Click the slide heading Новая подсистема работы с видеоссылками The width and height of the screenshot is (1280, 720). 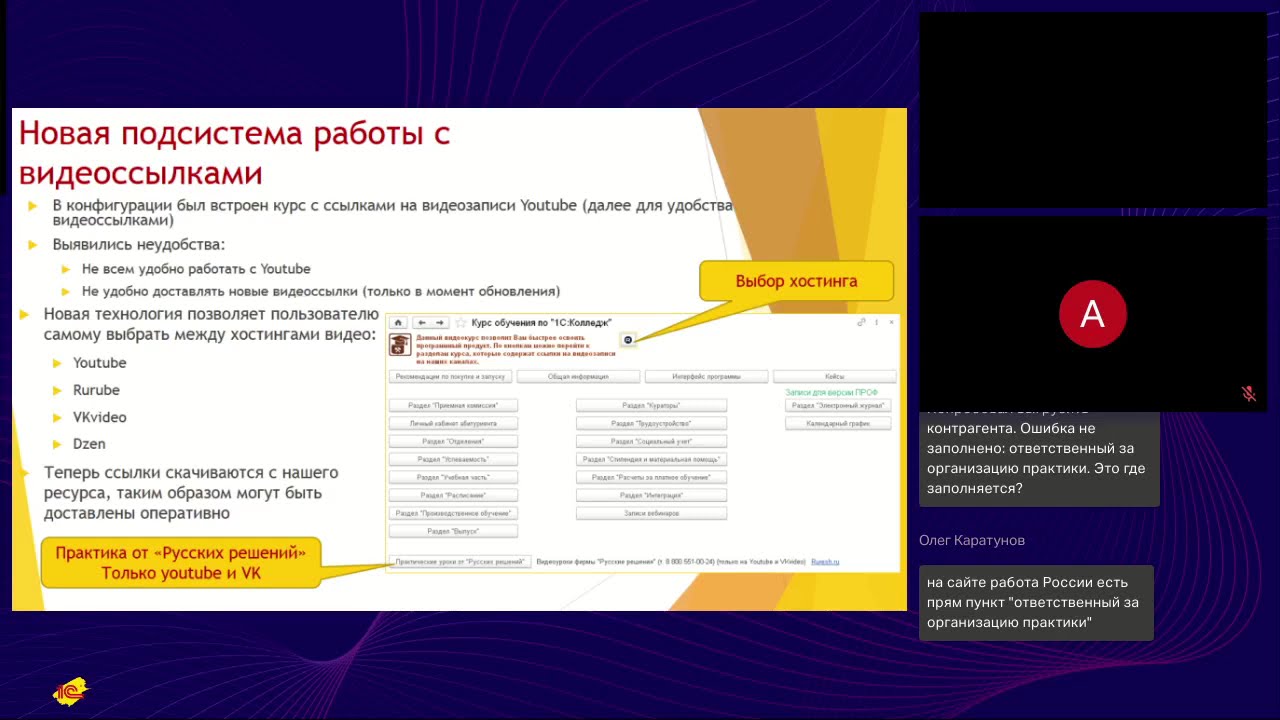click(235, 152)
